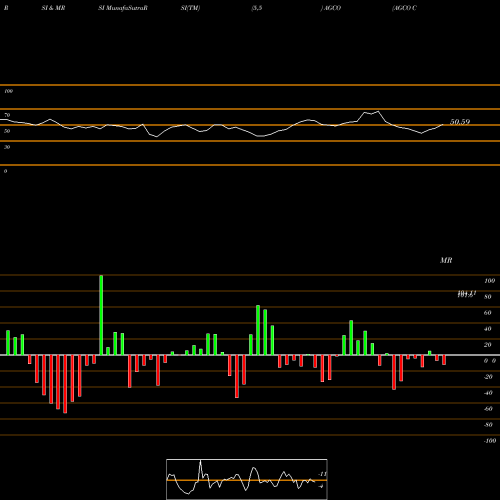The width and height of the screenshot is (500, 500).
Task: Click the RSI axis label 30
Action: [7, 147]
